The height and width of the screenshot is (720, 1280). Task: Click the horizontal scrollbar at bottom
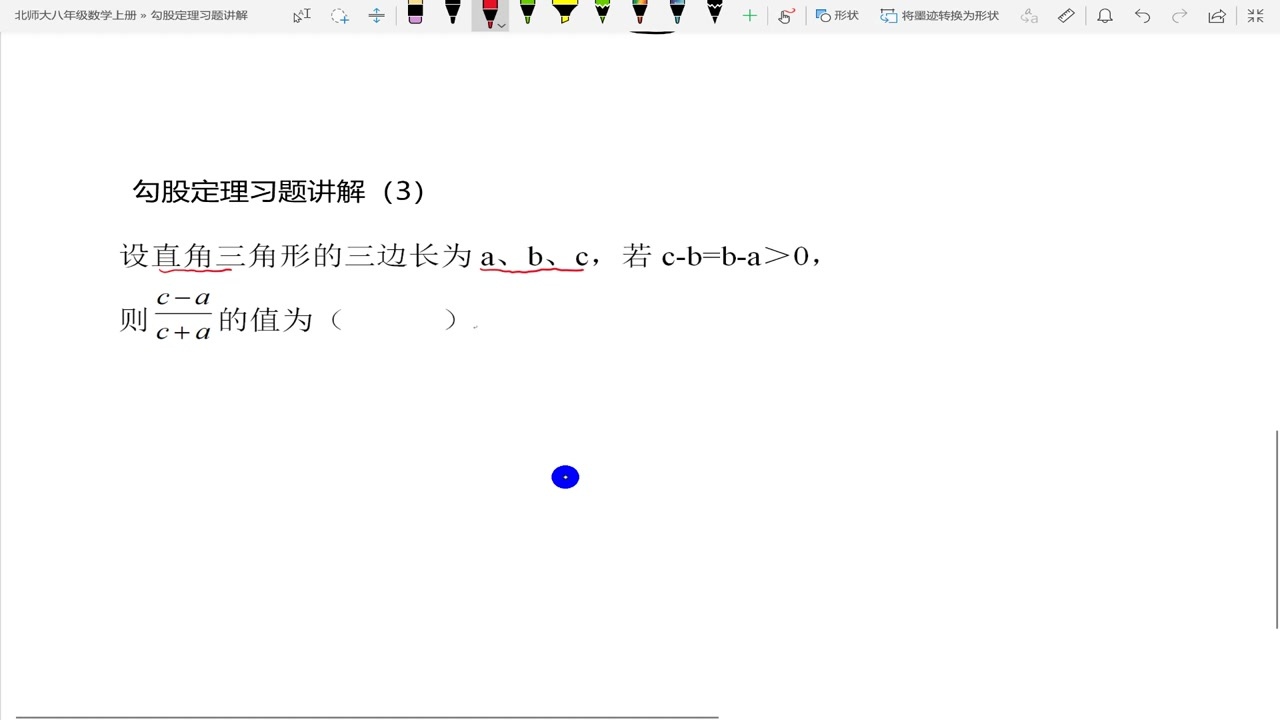[x=367, y=717]
